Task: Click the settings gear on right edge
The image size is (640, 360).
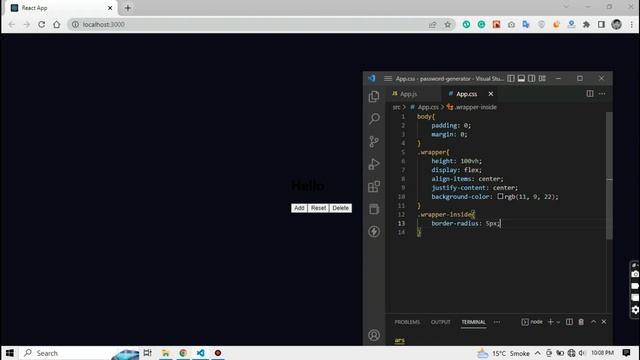Action: click(635, 310)
